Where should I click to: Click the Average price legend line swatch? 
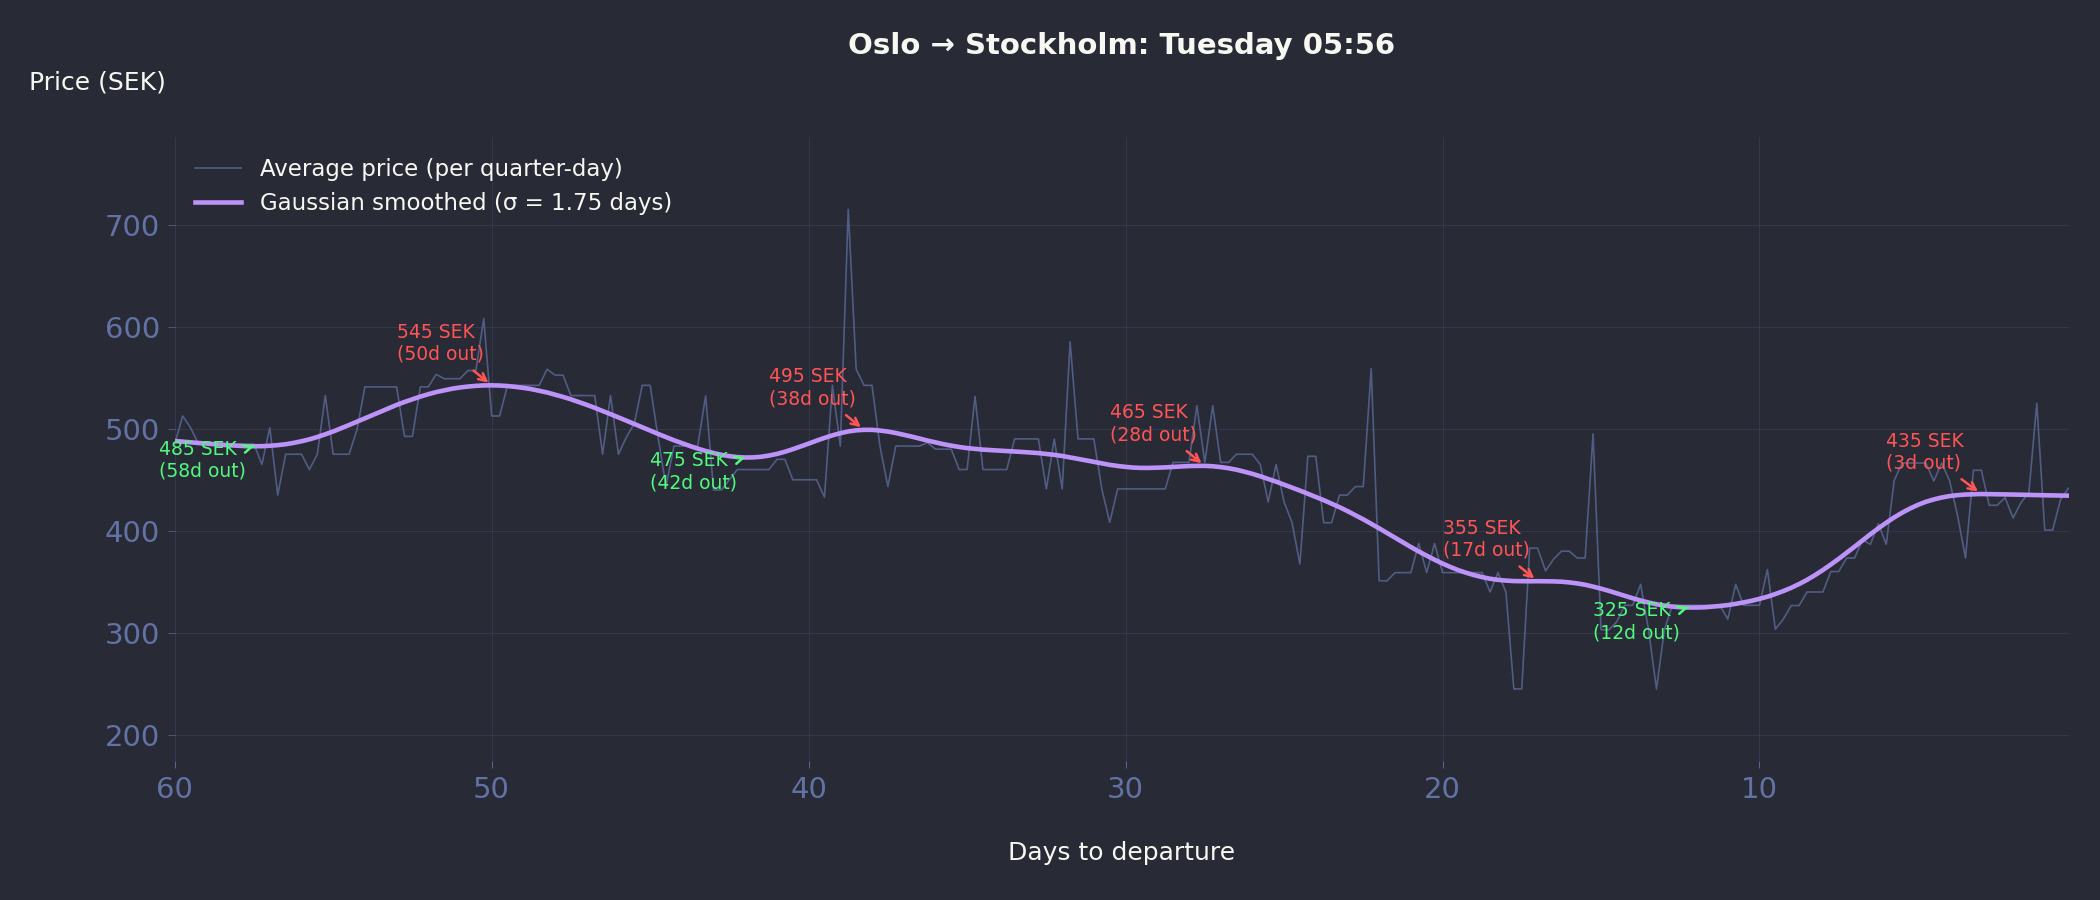click(218, 168)
